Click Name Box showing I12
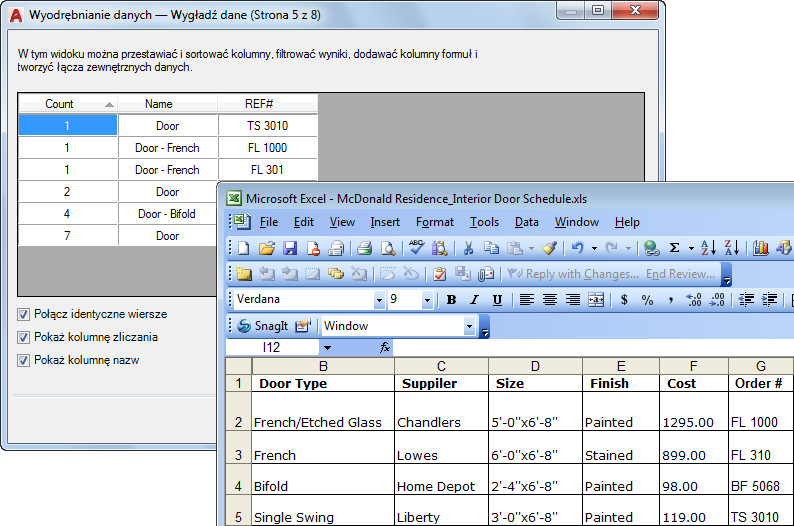The width and height of the screenshot is (794, 526). click(x=272, y=347)
